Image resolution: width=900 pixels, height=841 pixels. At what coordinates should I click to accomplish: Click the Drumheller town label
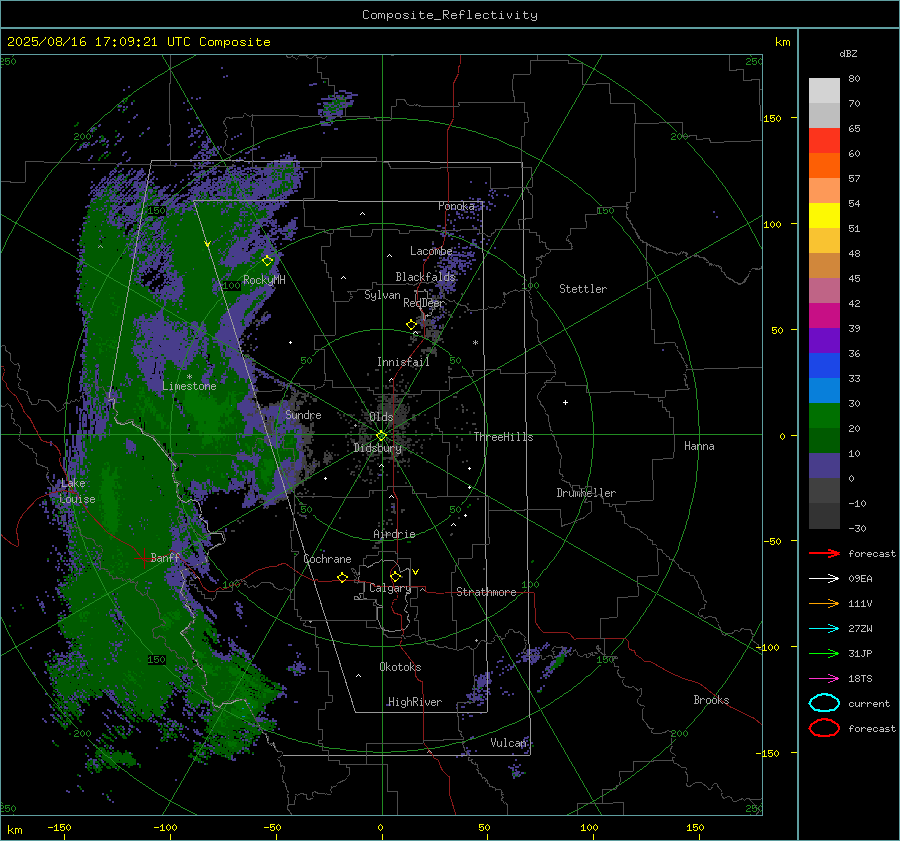pos(585,493)
